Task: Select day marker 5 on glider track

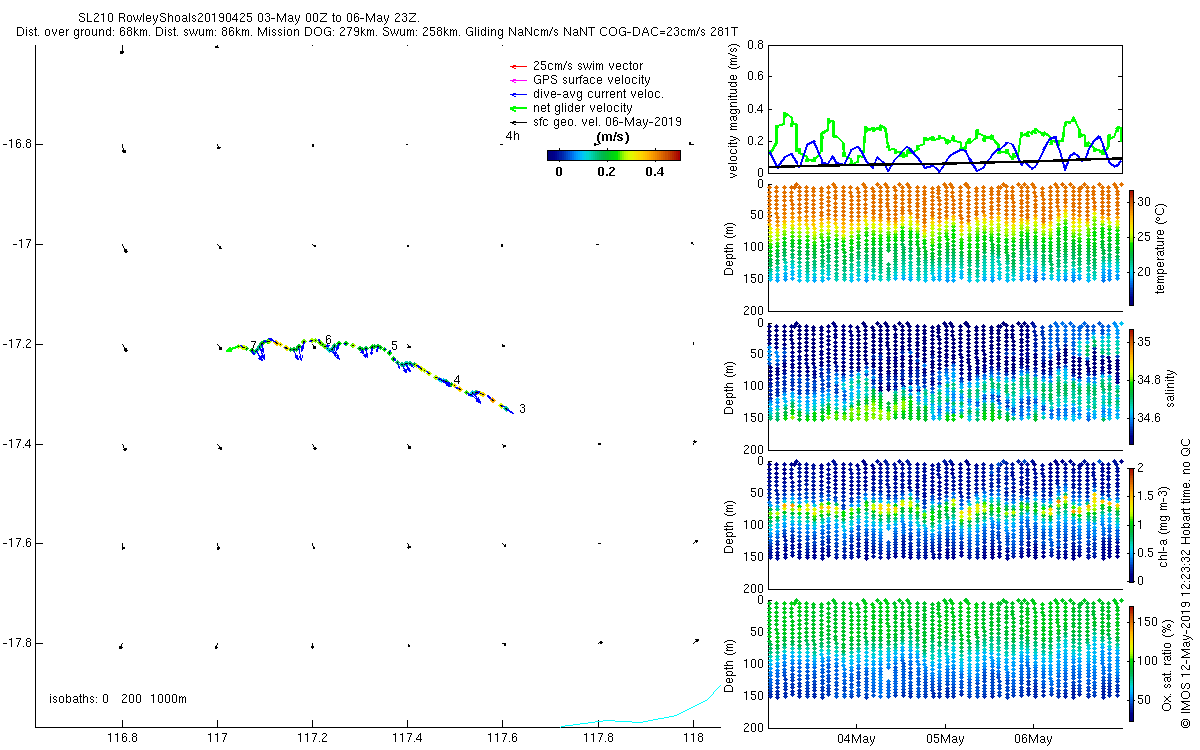Action: click(x=394, y=345)
